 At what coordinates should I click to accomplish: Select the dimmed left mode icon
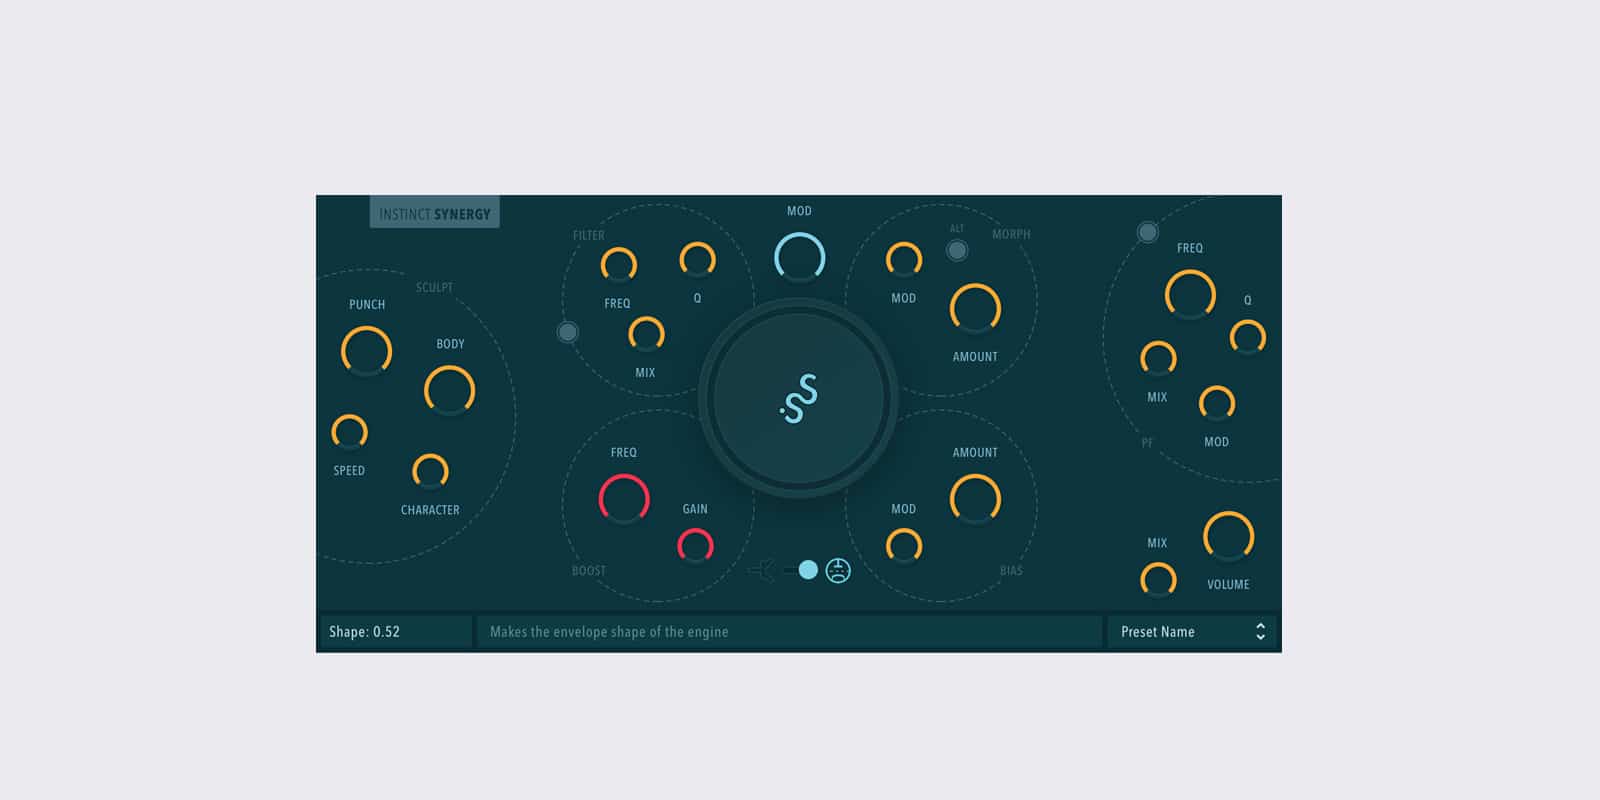(x=762, y=571)
